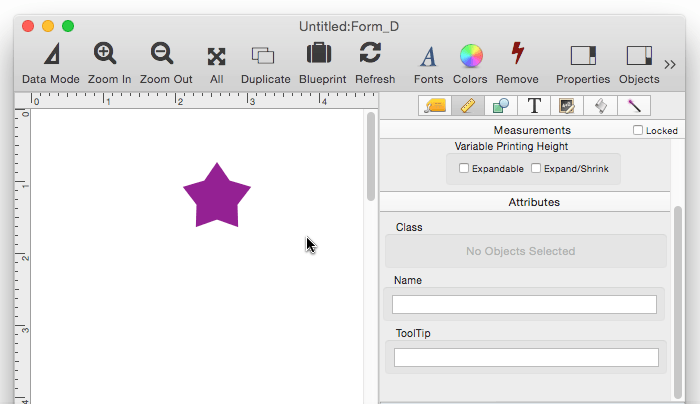Select the paint bucket inspector tab
The image size is (700, 404).
click(x=600, y=106)
